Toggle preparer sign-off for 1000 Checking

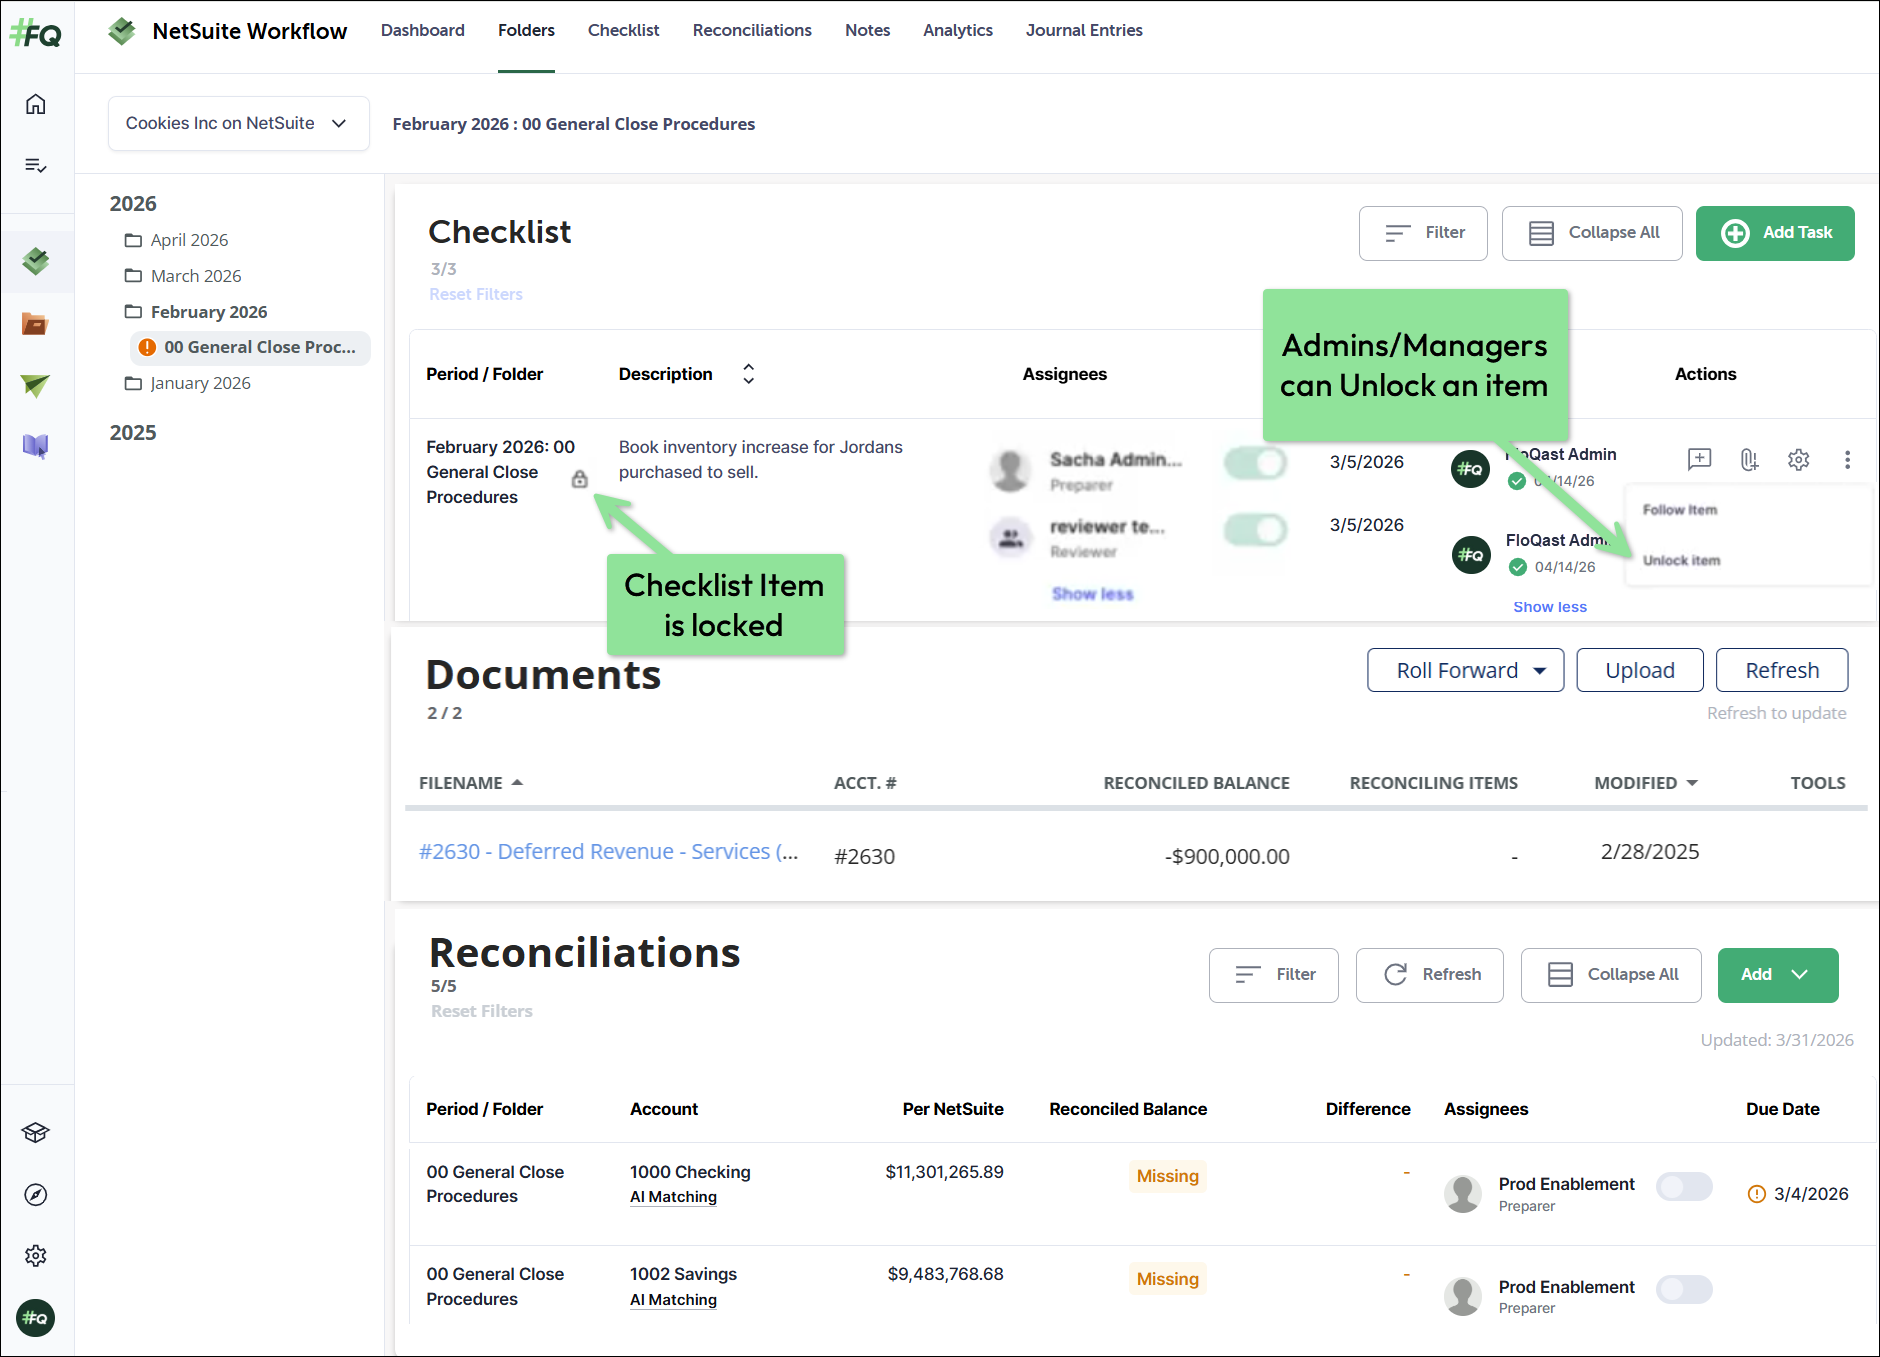[x=1684, y=1187]
